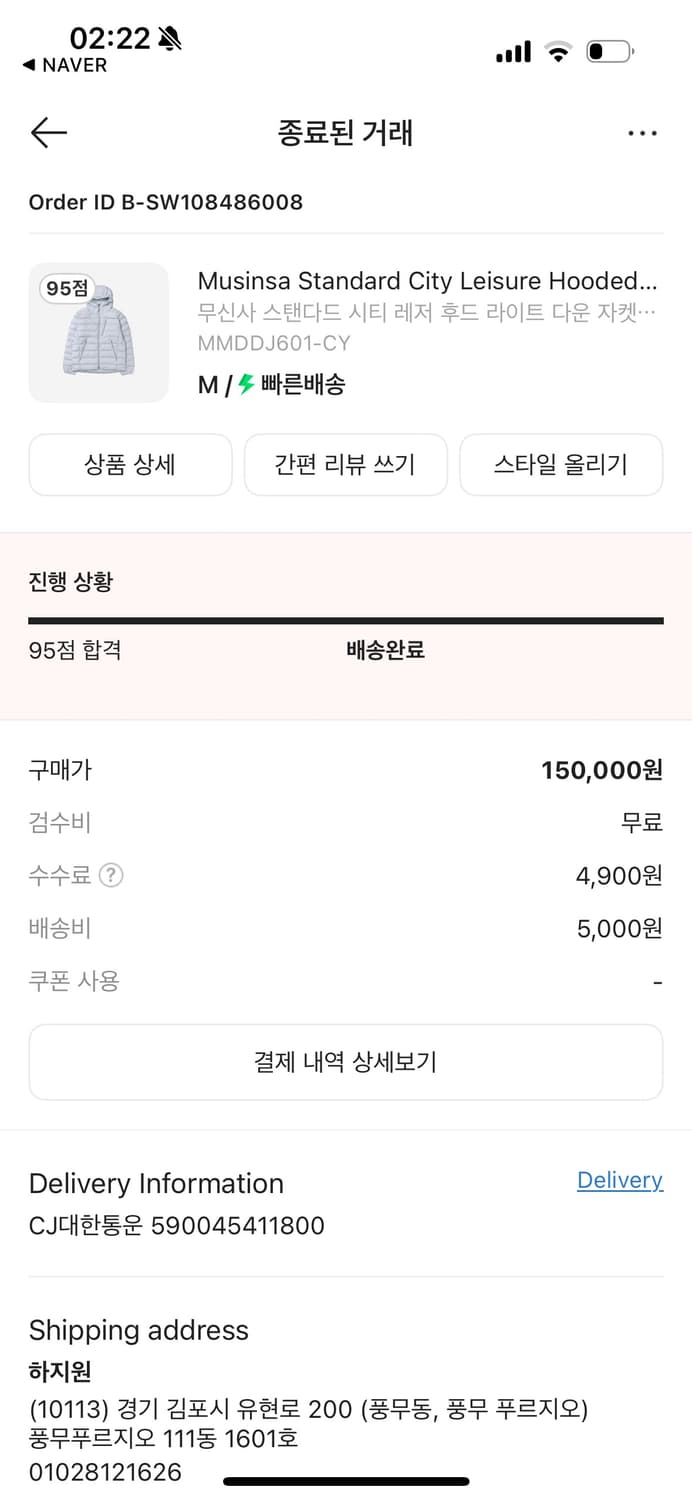Tap the Musinsa Standard City Leisure Hooded title
Image resolution: width=692 pixels, height=1500 pixels.
point(427,281)
